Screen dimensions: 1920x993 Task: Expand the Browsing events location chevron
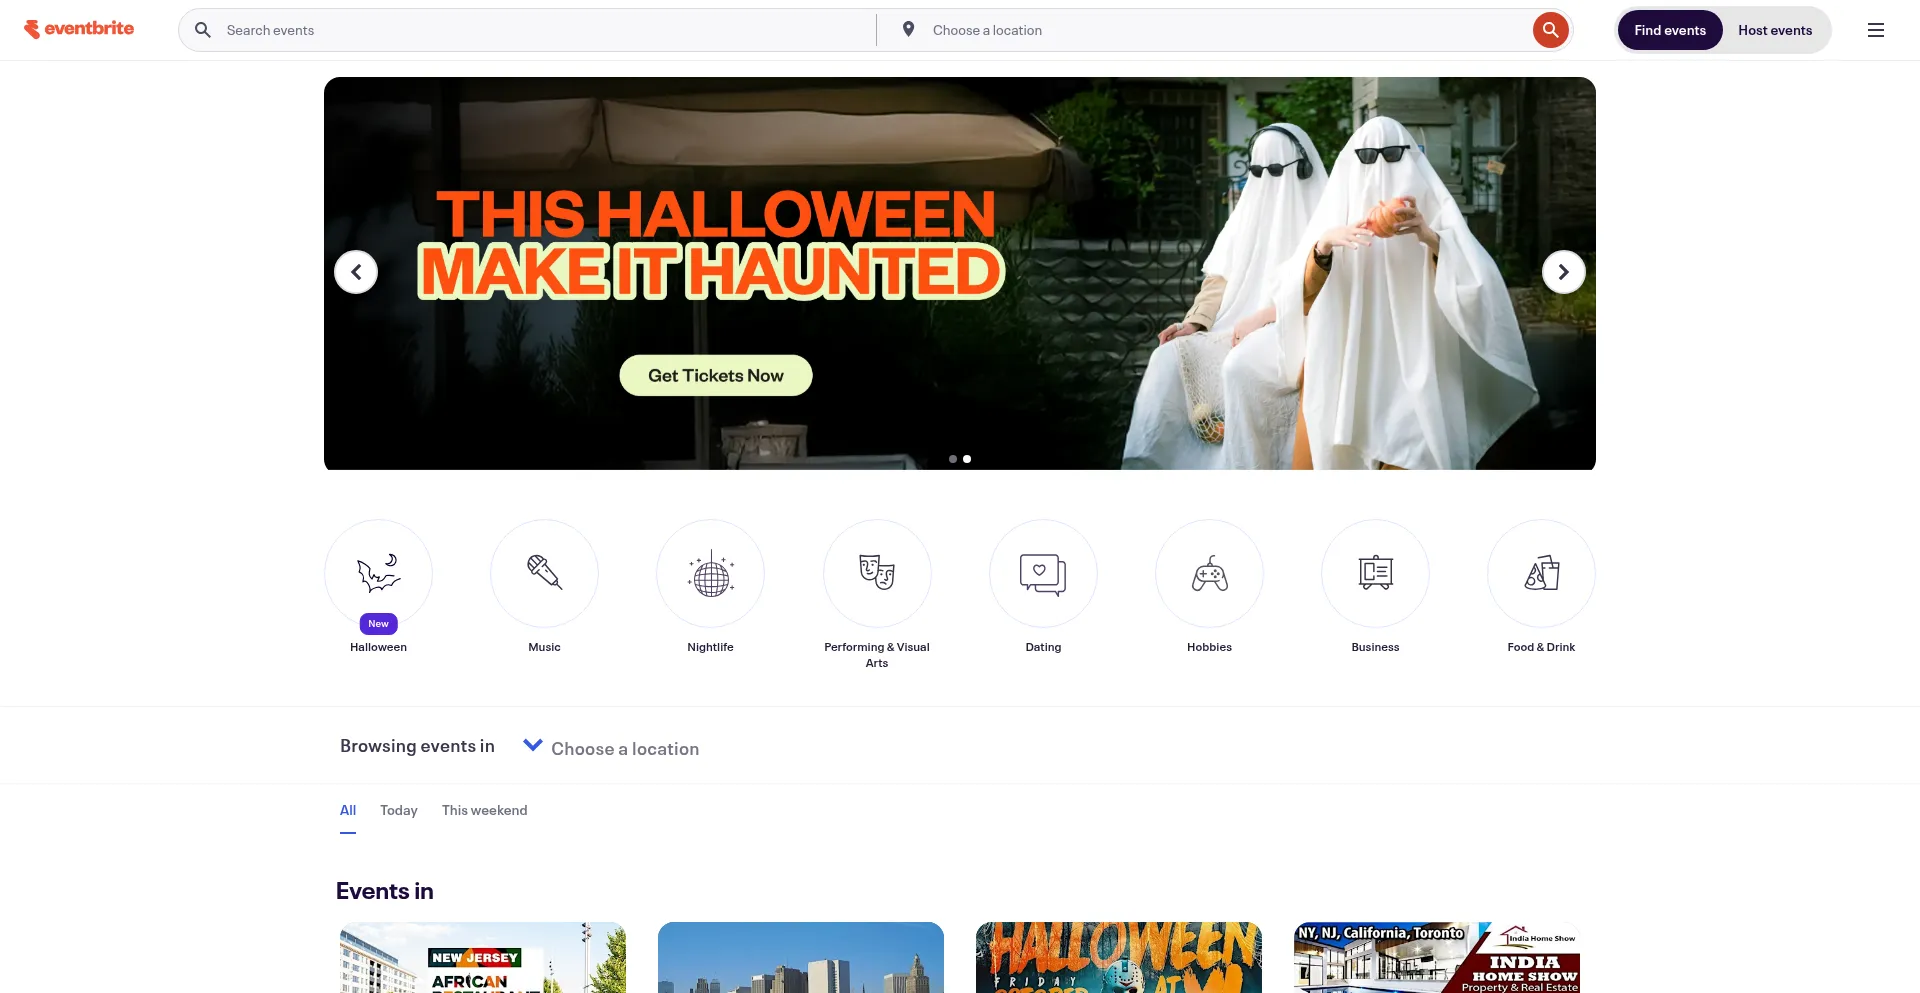[x=533, y=746]
